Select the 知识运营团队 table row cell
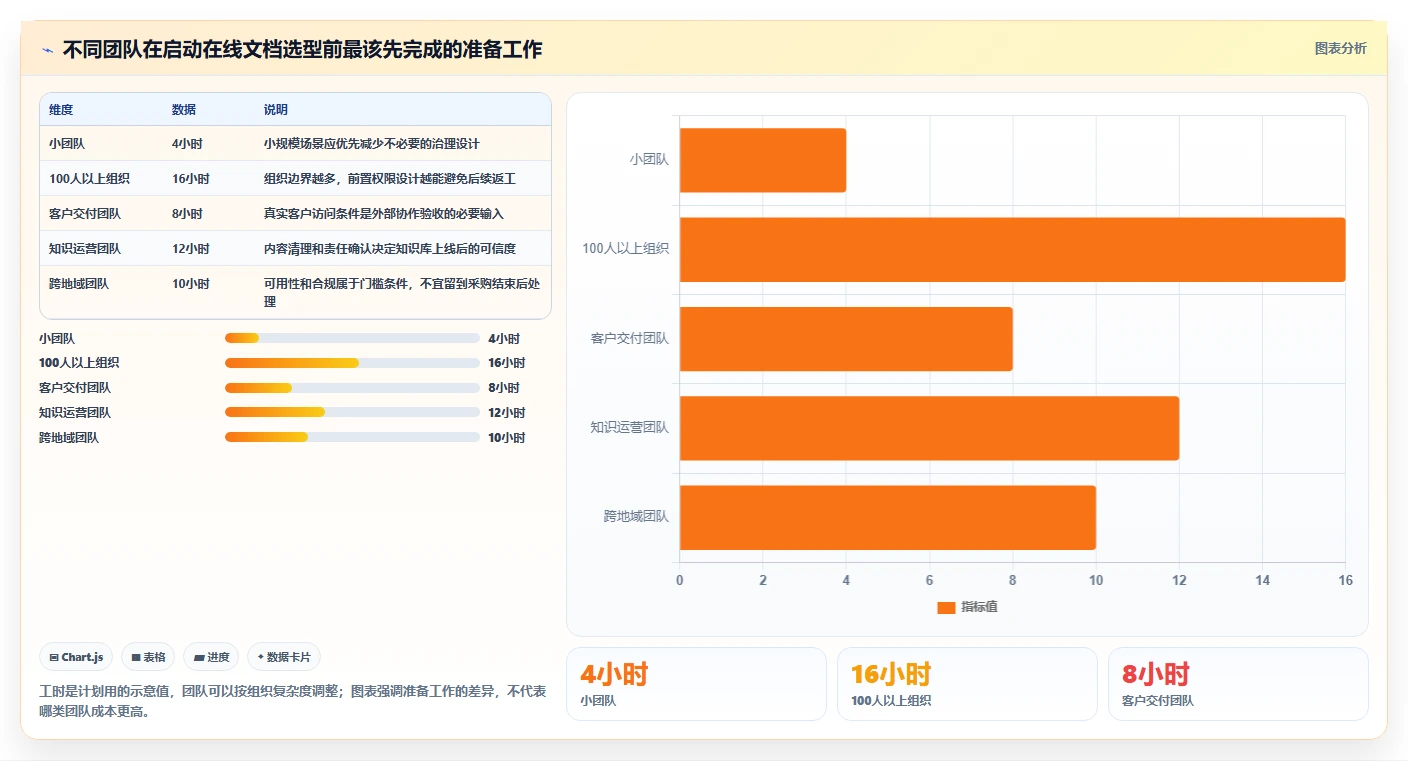Image resolution: width=1408 pixels, height=761 pixels. pyautogui.click(x=85, y=249)
